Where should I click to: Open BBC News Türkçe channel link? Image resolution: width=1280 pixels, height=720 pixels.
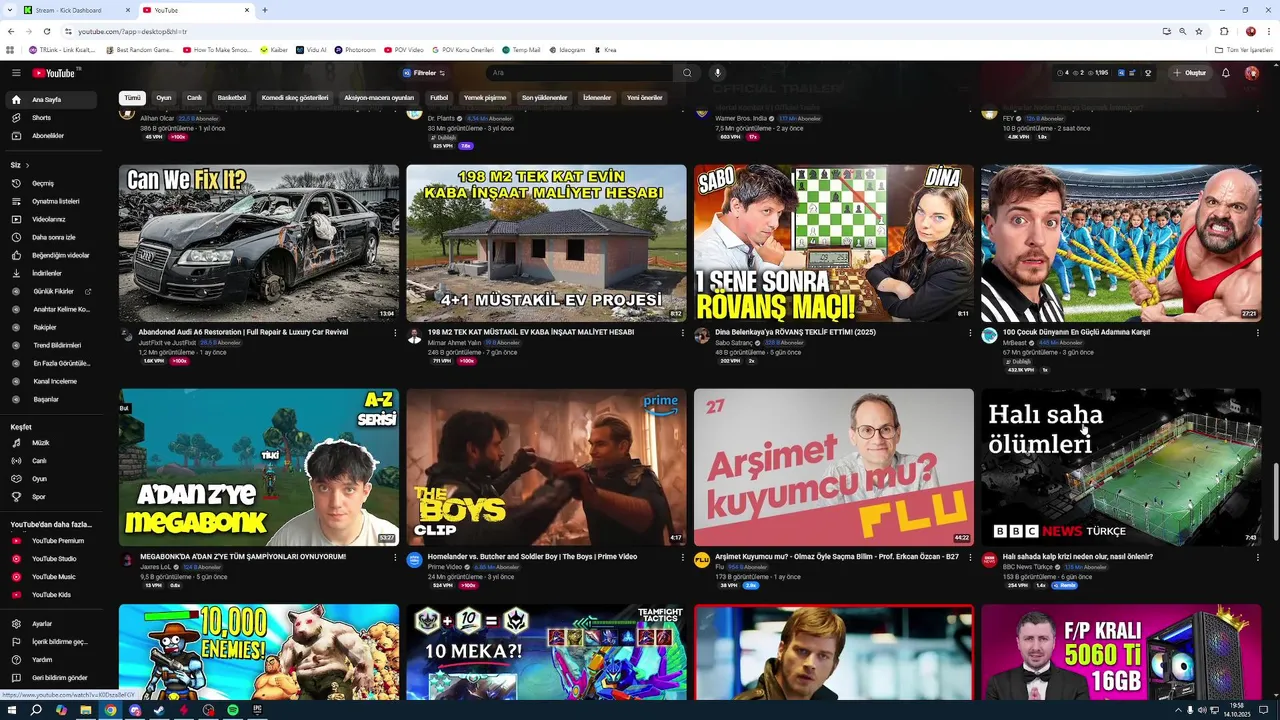click(1028, 567)
